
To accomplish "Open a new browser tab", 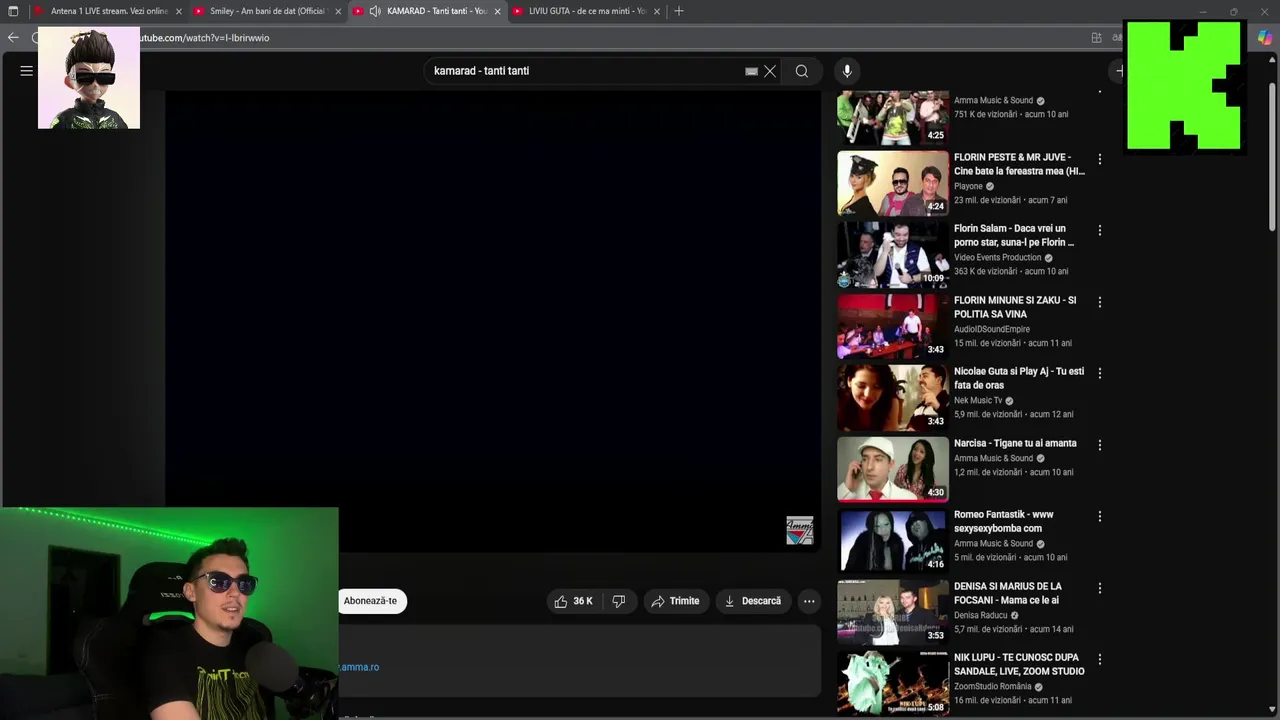I will (679, 11).
